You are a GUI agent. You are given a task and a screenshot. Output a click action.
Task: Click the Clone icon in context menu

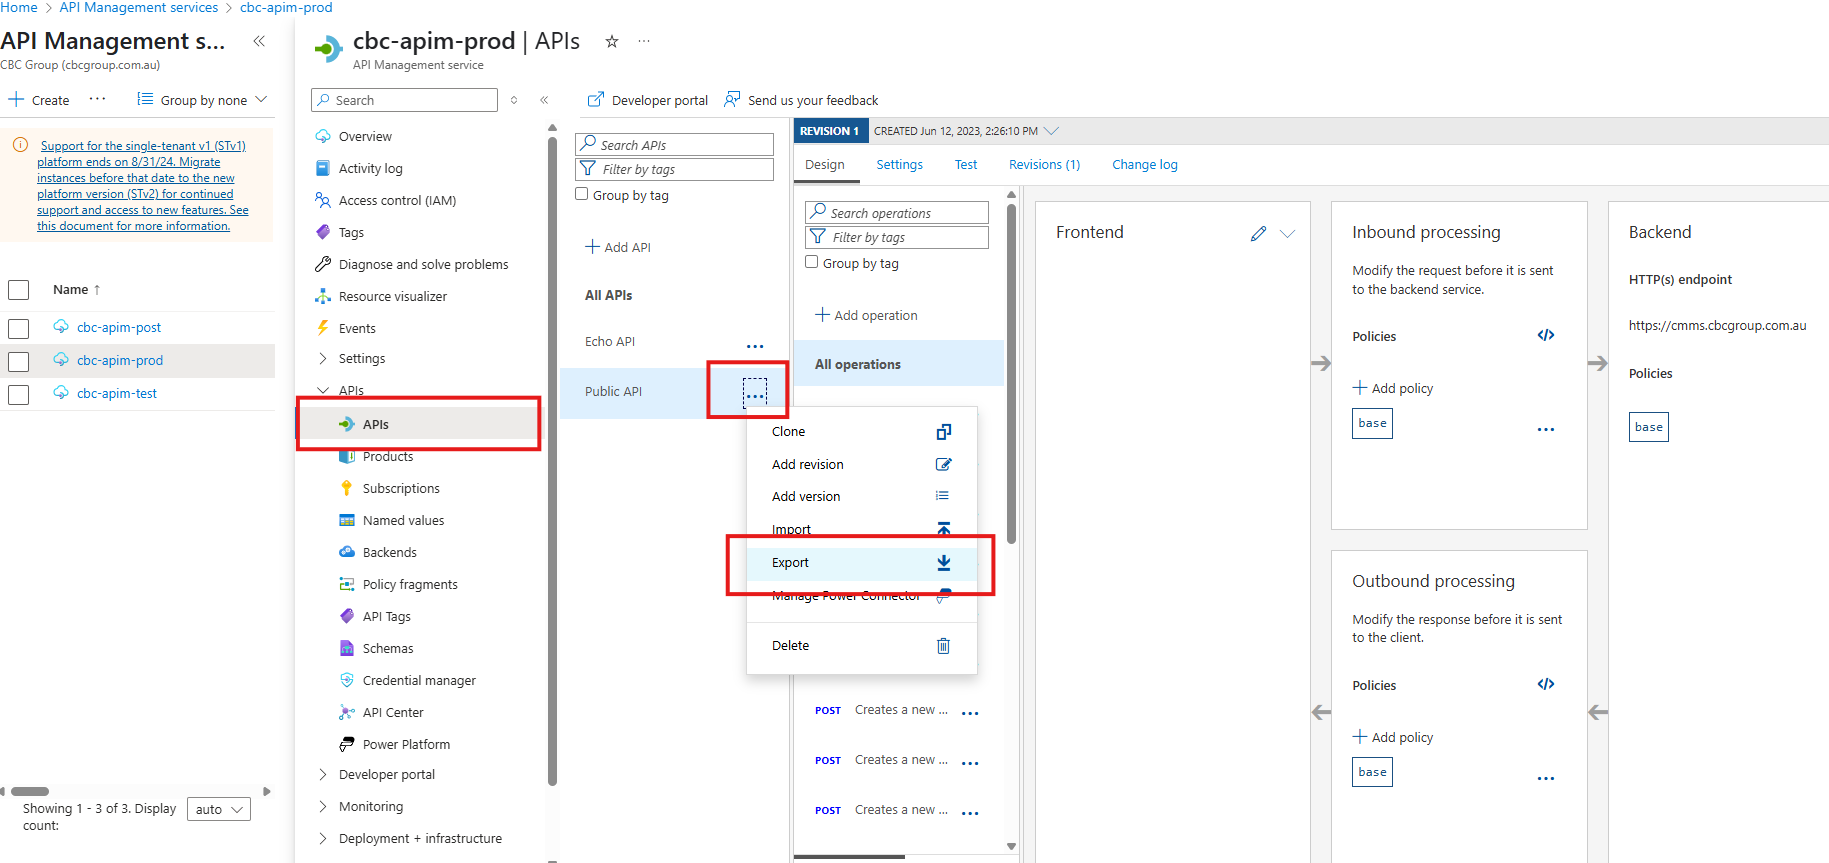point(943,432)
